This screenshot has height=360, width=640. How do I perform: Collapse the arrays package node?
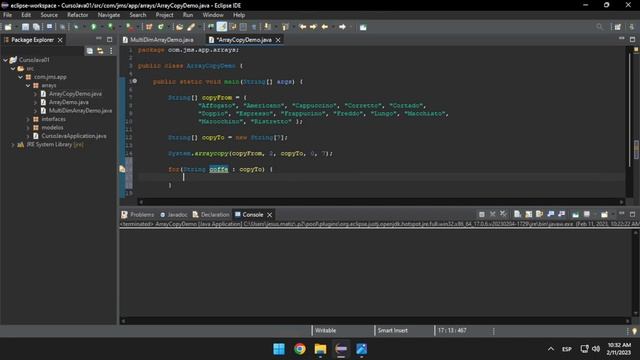point(28,86)
